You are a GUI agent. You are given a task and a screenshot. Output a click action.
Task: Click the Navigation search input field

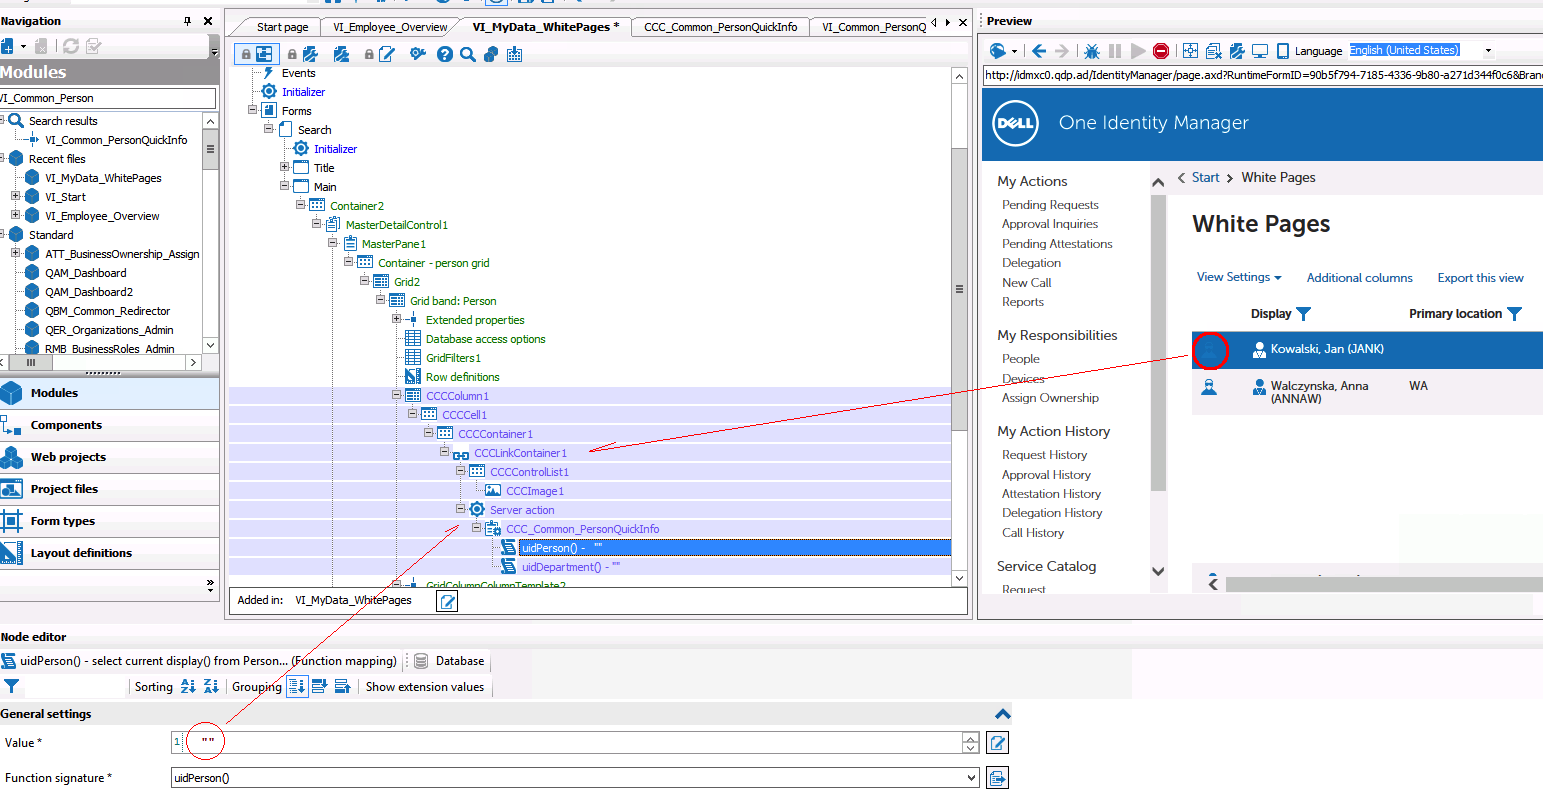pos(107,98)
